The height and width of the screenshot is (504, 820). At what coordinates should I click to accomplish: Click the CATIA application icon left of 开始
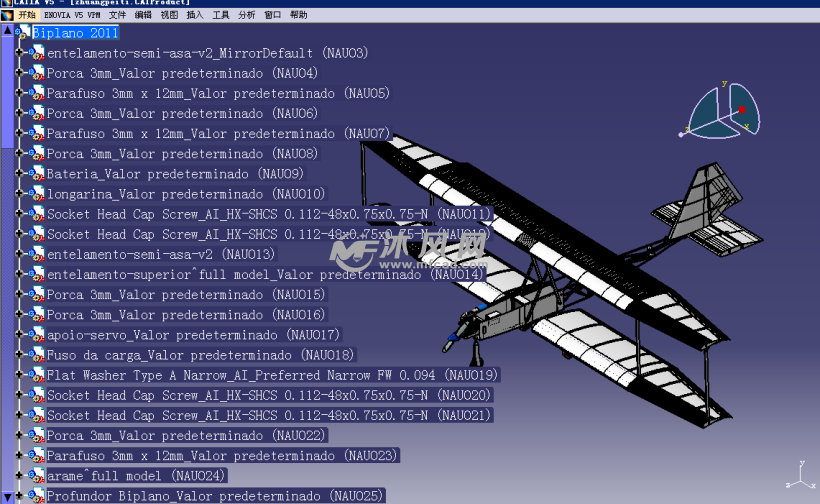point(7,15)
